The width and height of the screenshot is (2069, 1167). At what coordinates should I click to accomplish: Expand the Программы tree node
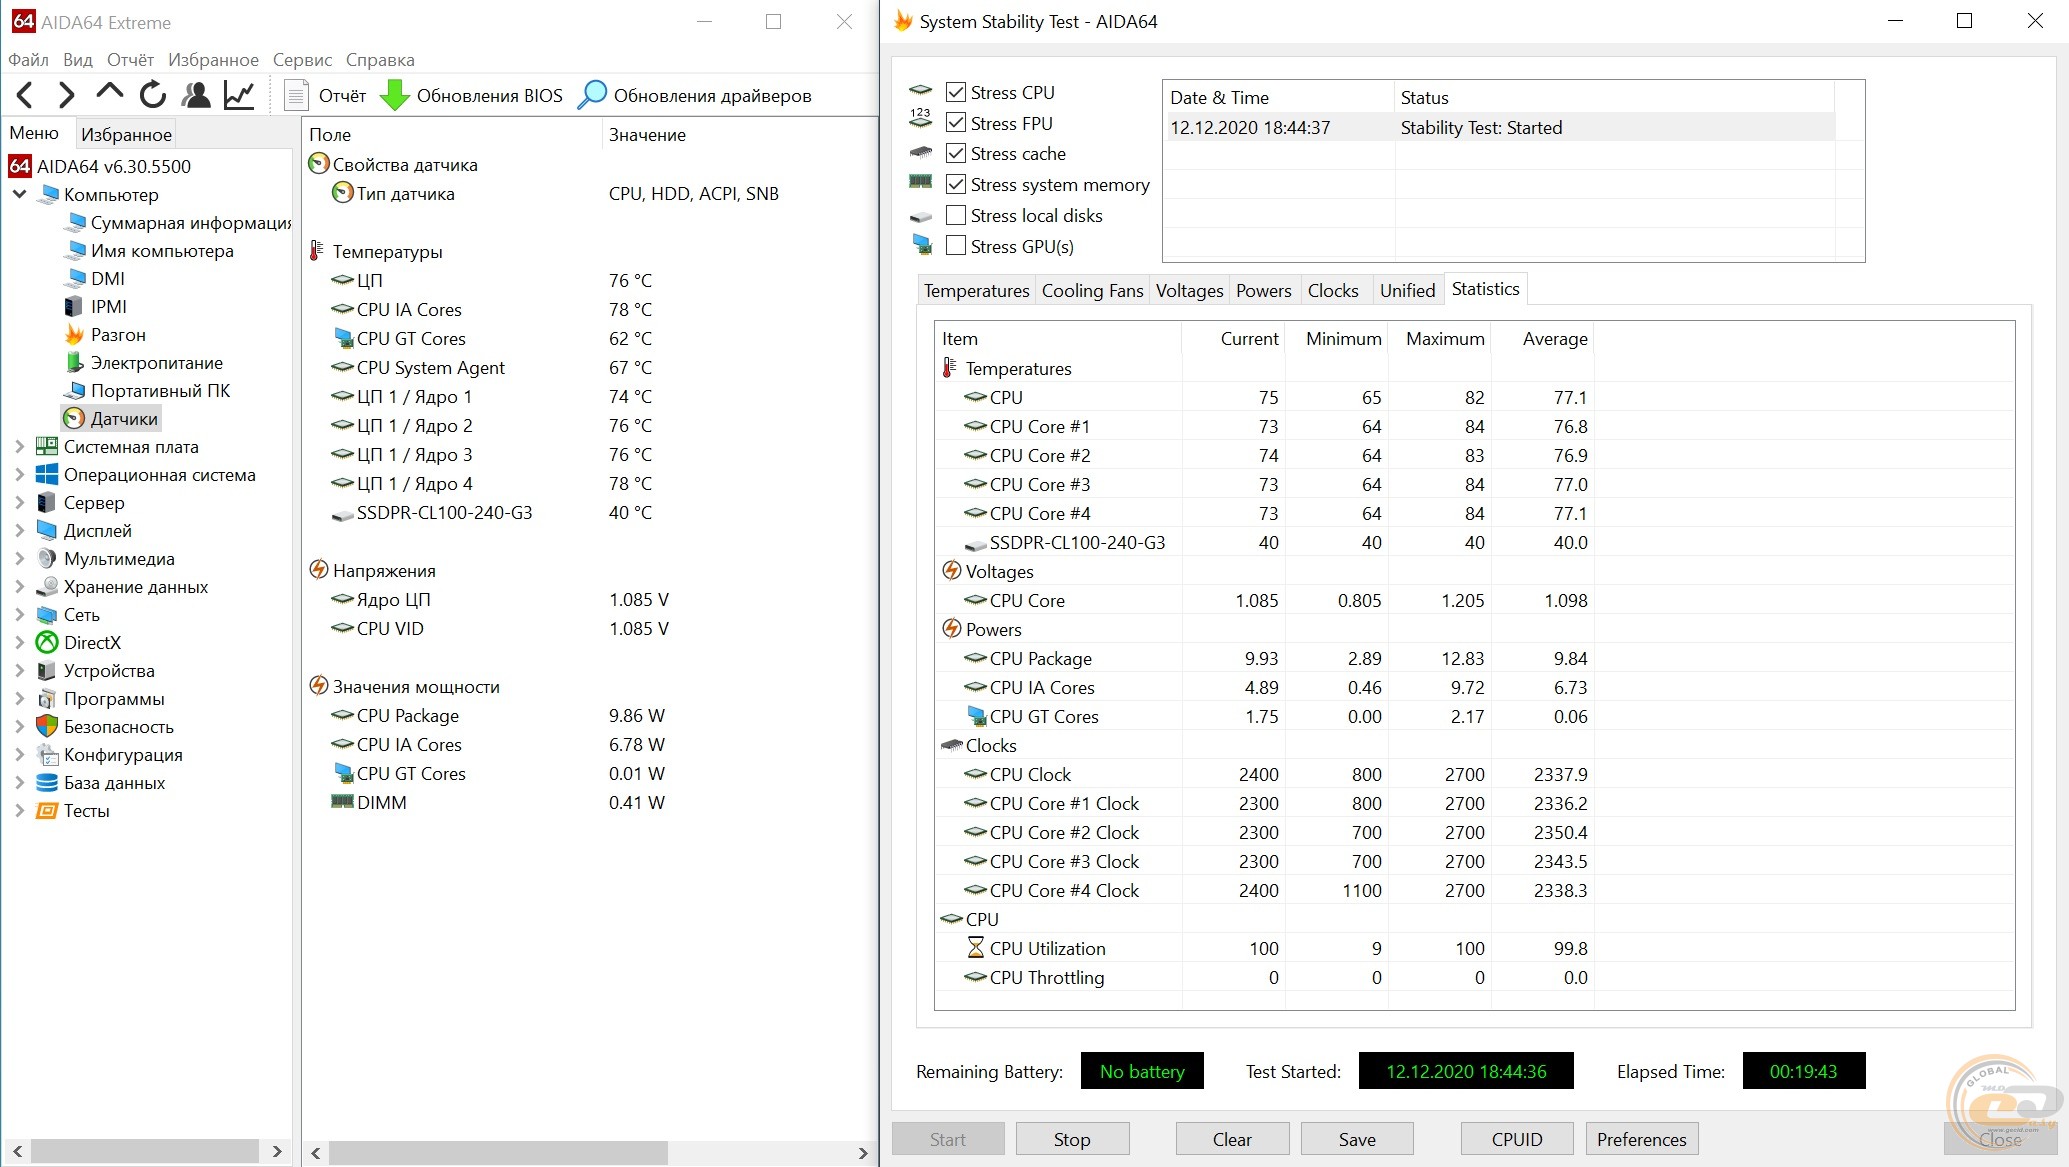19,698
